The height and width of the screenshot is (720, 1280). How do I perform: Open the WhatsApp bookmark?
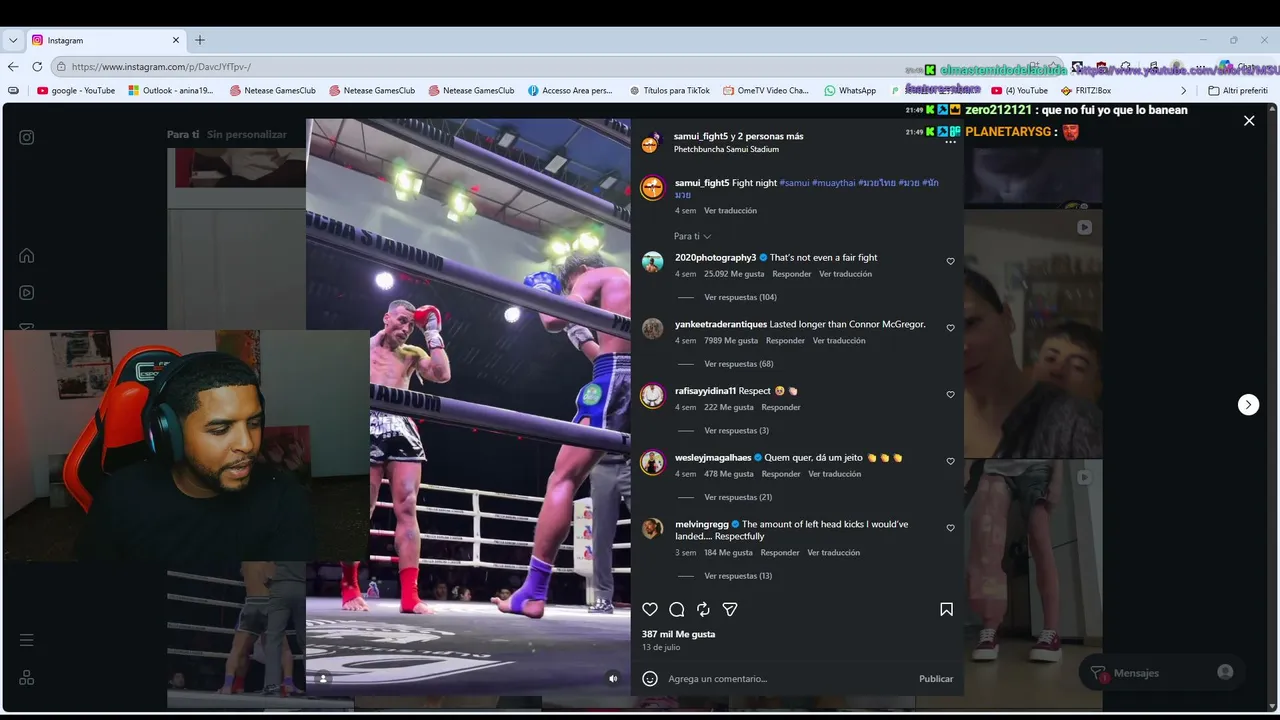850,90
